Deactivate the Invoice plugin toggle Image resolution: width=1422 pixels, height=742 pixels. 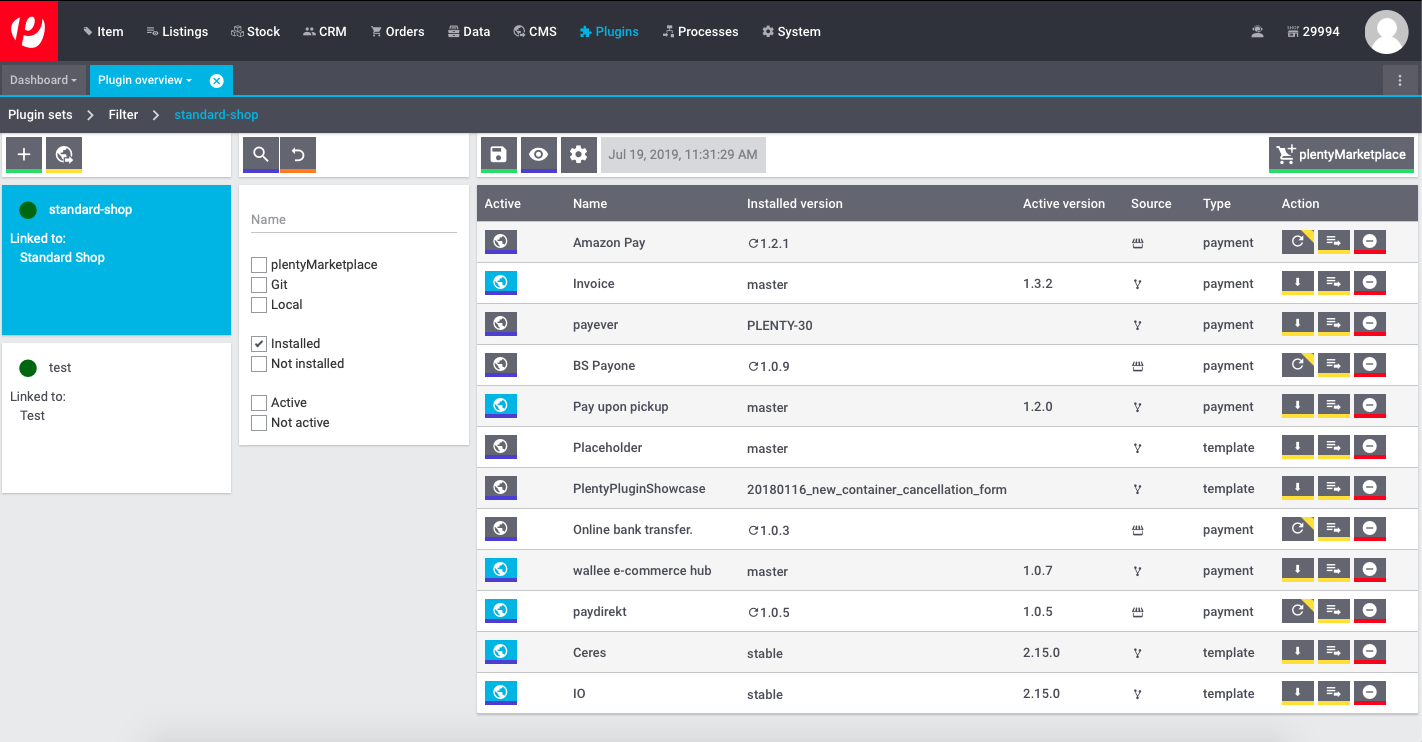(x=501, y=283)
